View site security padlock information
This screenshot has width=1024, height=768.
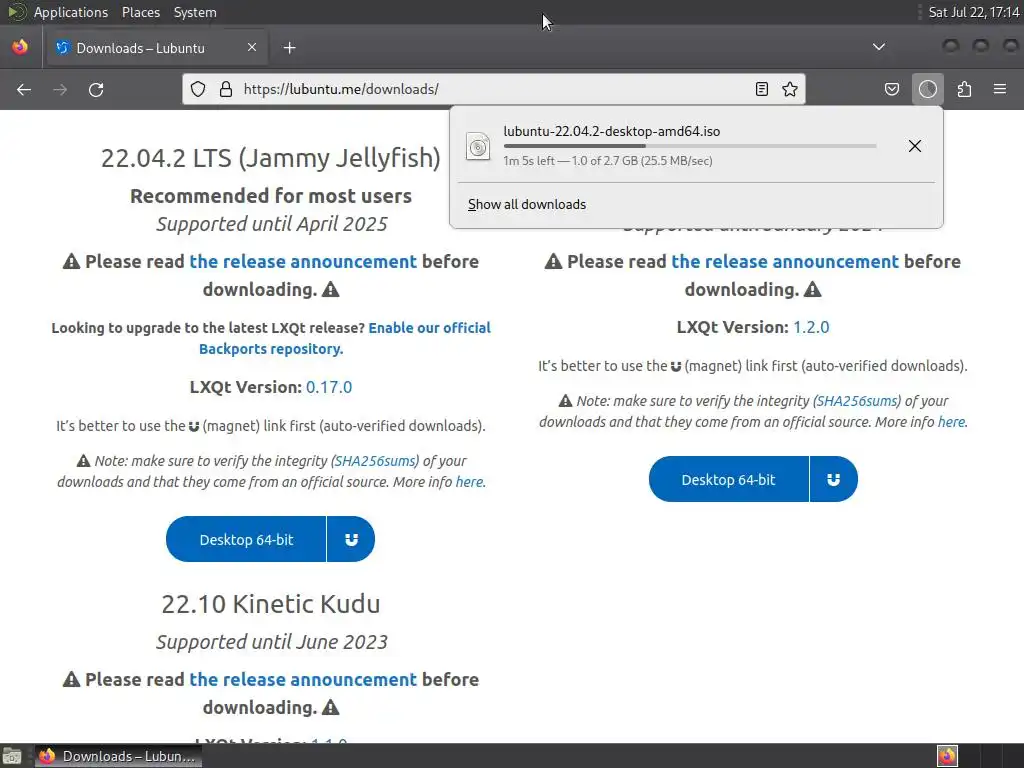(226, 89)
